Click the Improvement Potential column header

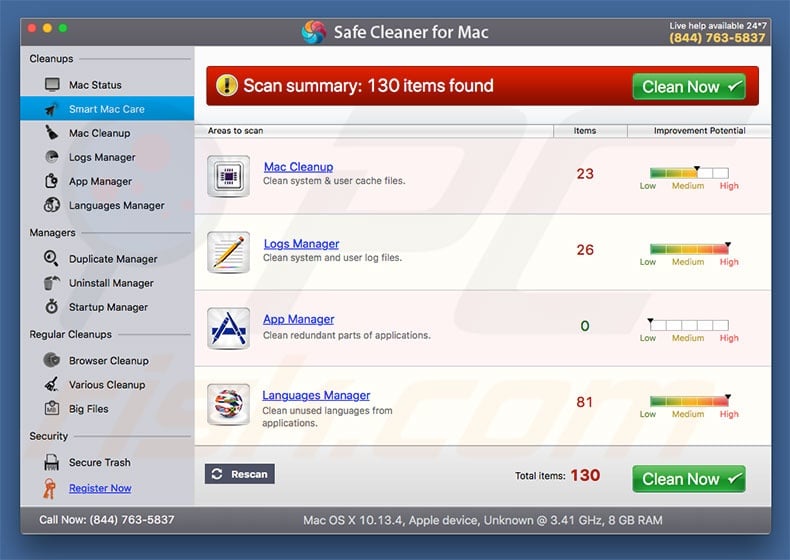[699, 131]
